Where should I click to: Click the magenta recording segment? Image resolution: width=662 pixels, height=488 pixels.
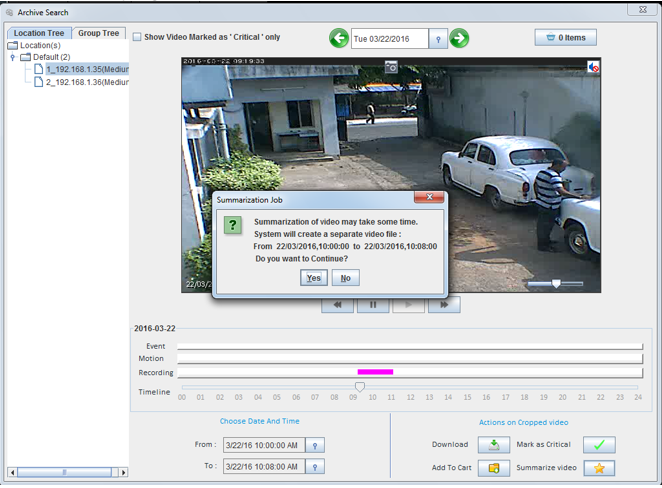tap(375, 372)
